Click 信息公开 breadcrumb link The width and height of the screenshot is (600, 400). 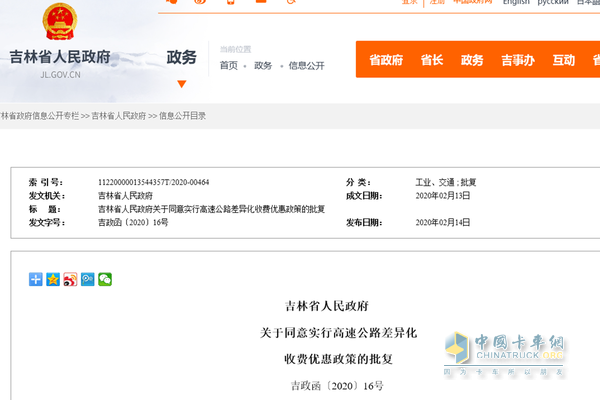307,66
